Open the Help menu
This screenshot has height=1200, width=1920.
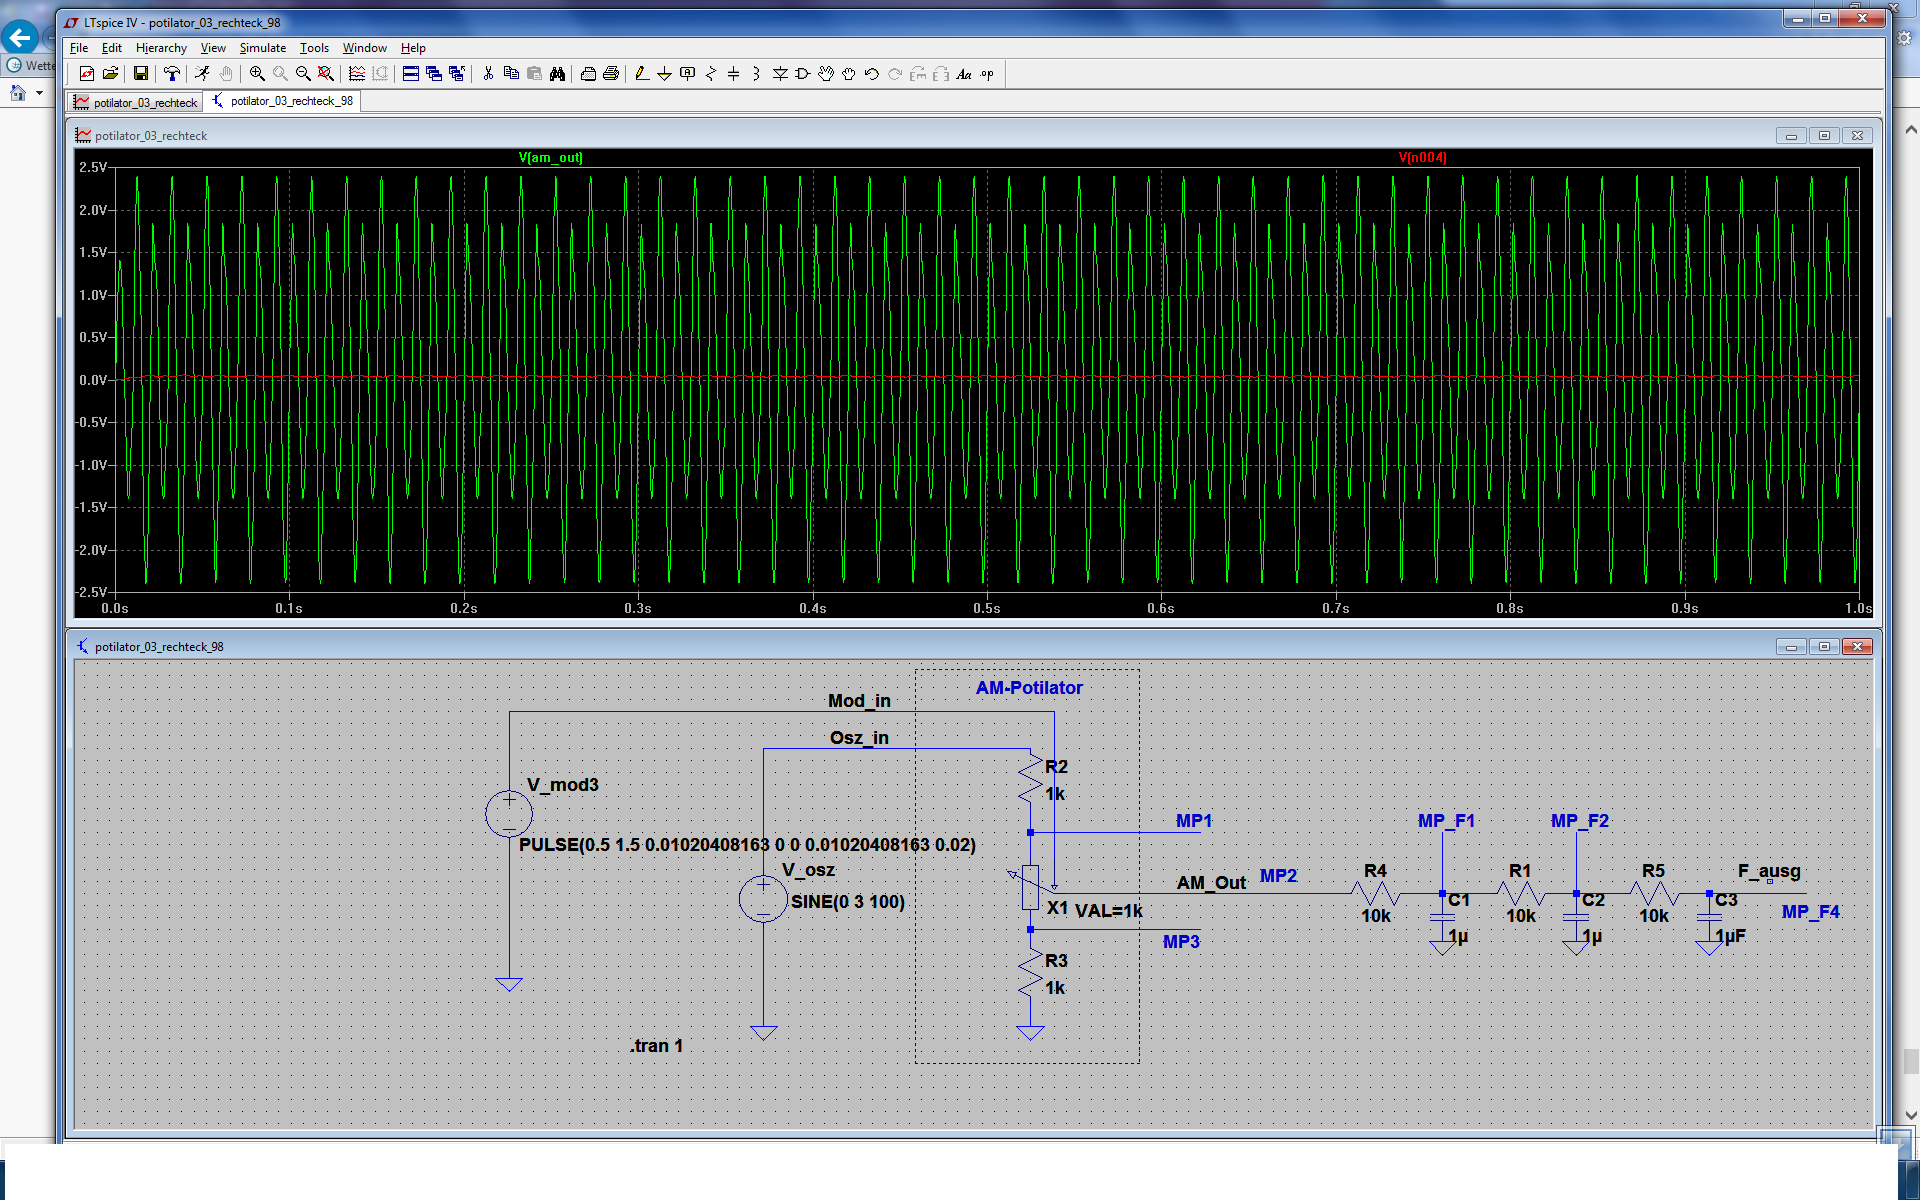pos(413,48)
